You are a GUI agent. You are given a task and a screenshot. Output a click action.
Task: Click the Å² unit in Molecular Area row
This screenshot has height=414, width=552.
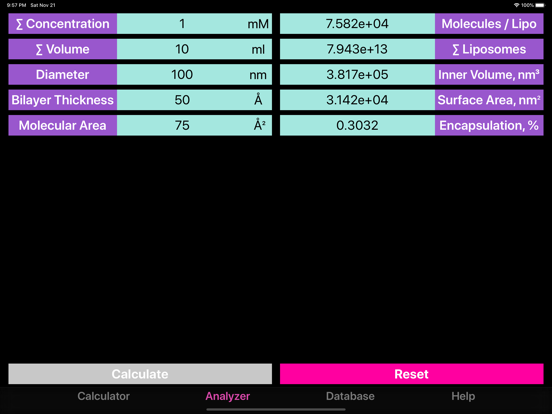[259, 125]
